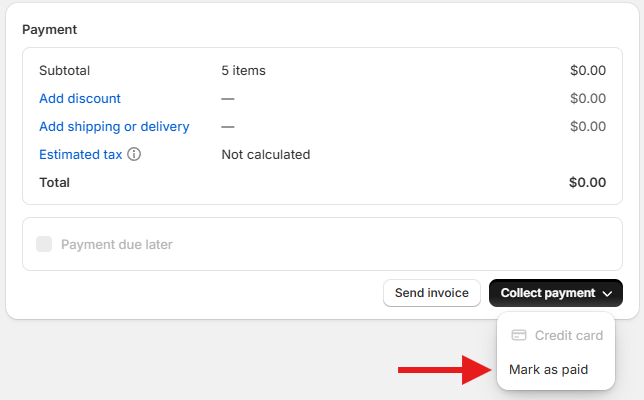The image size is (644, 400).
Task: Select Mark as paid from the menu
Action: (x=548, y=370)
